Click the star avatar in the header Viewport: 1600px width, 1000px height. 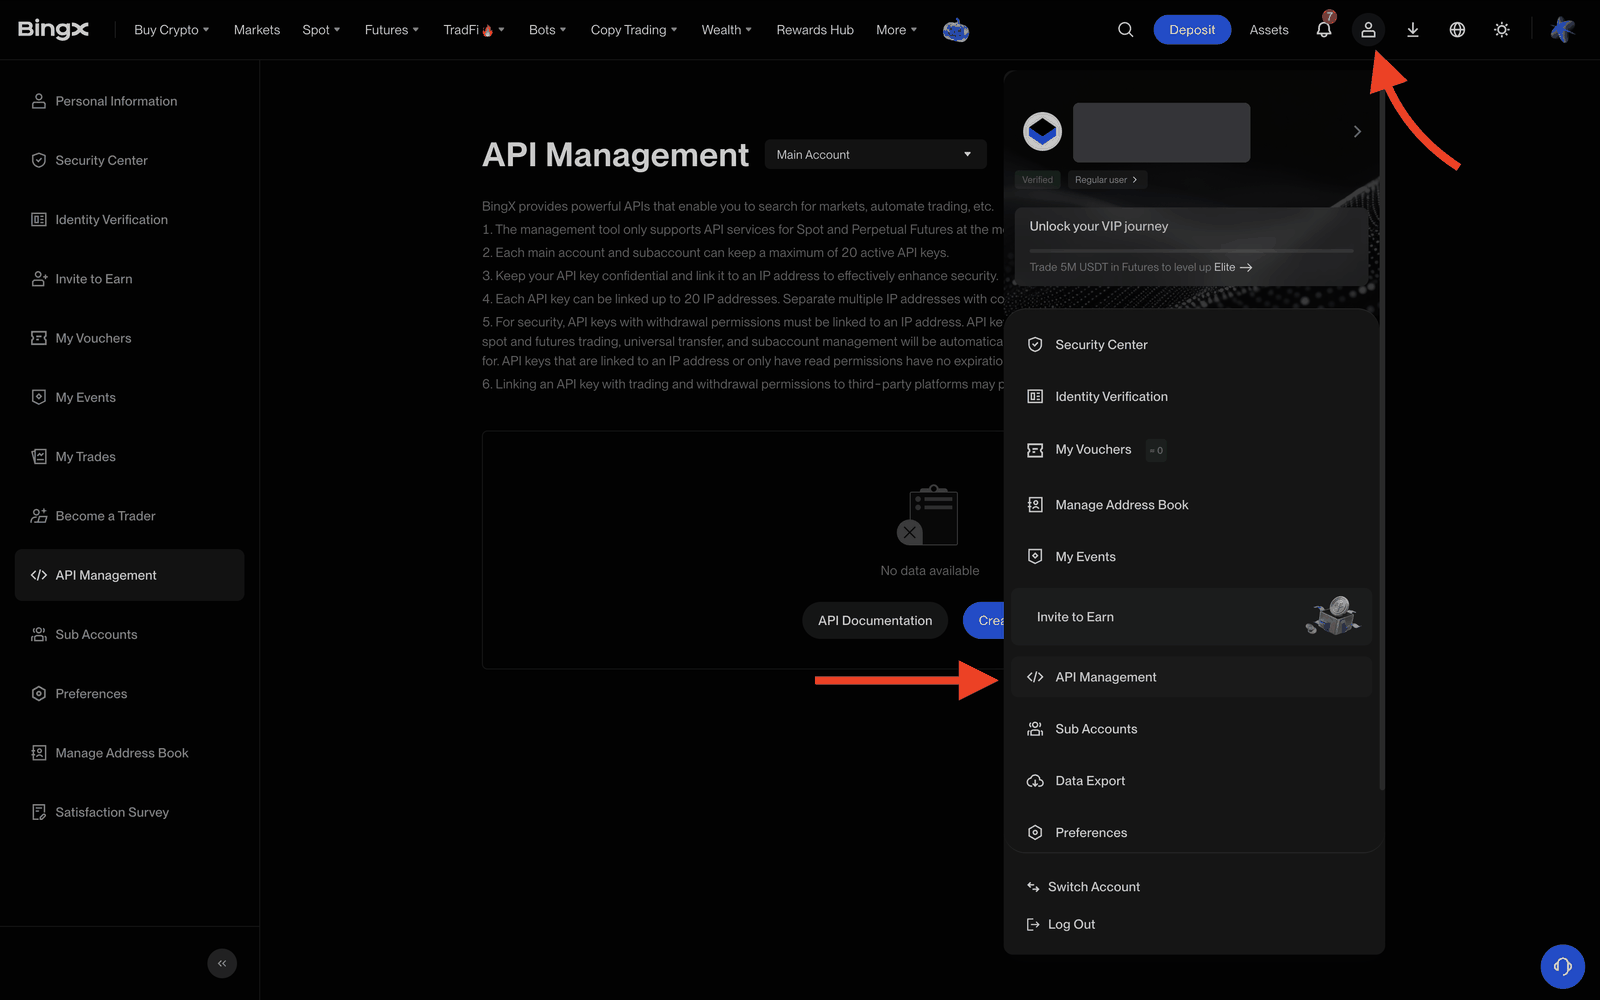1562,30
